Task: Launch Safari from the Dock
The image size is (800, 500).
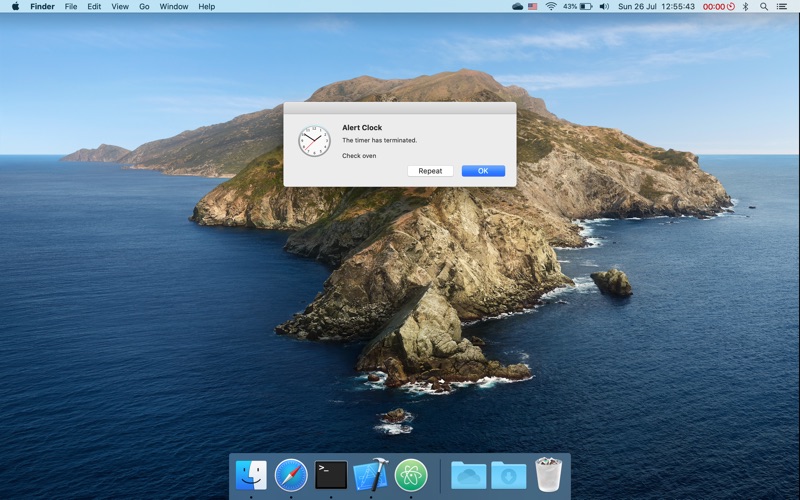Action: tap(291, 475)
